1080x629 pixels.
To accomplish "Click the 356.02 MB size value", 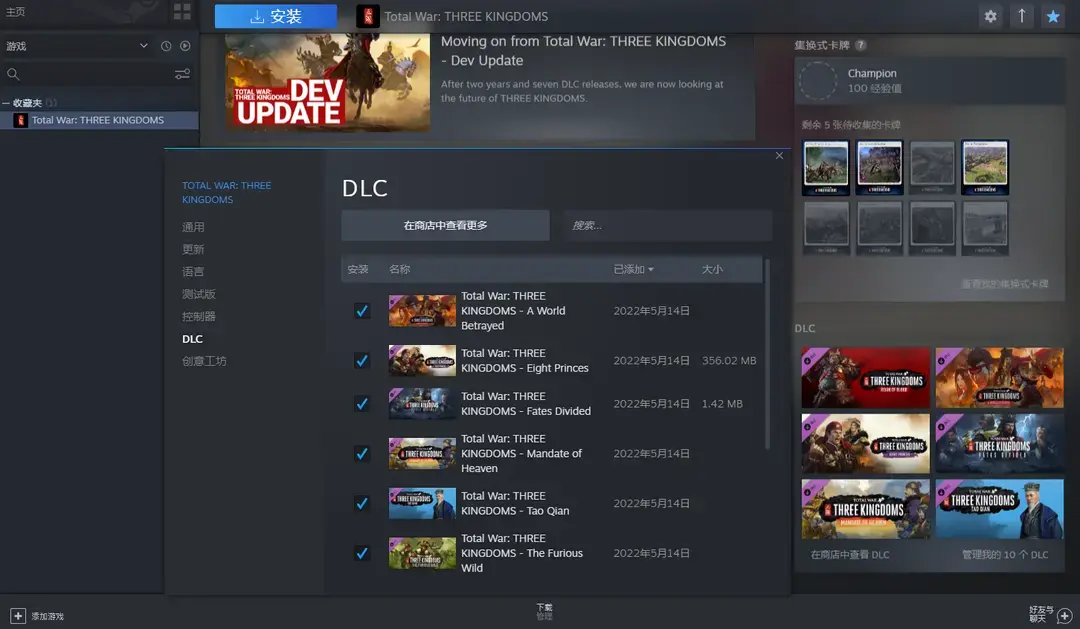I will [x=729, y=361].
